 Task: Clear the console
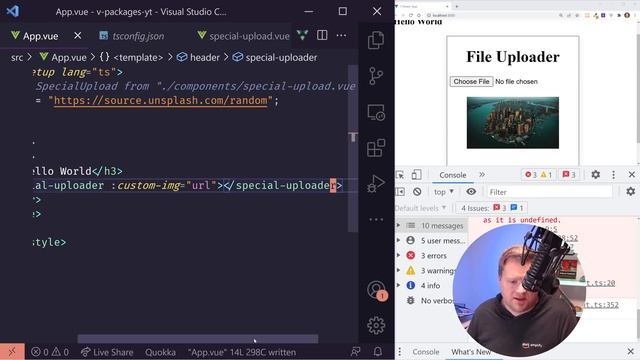(417, 191)
